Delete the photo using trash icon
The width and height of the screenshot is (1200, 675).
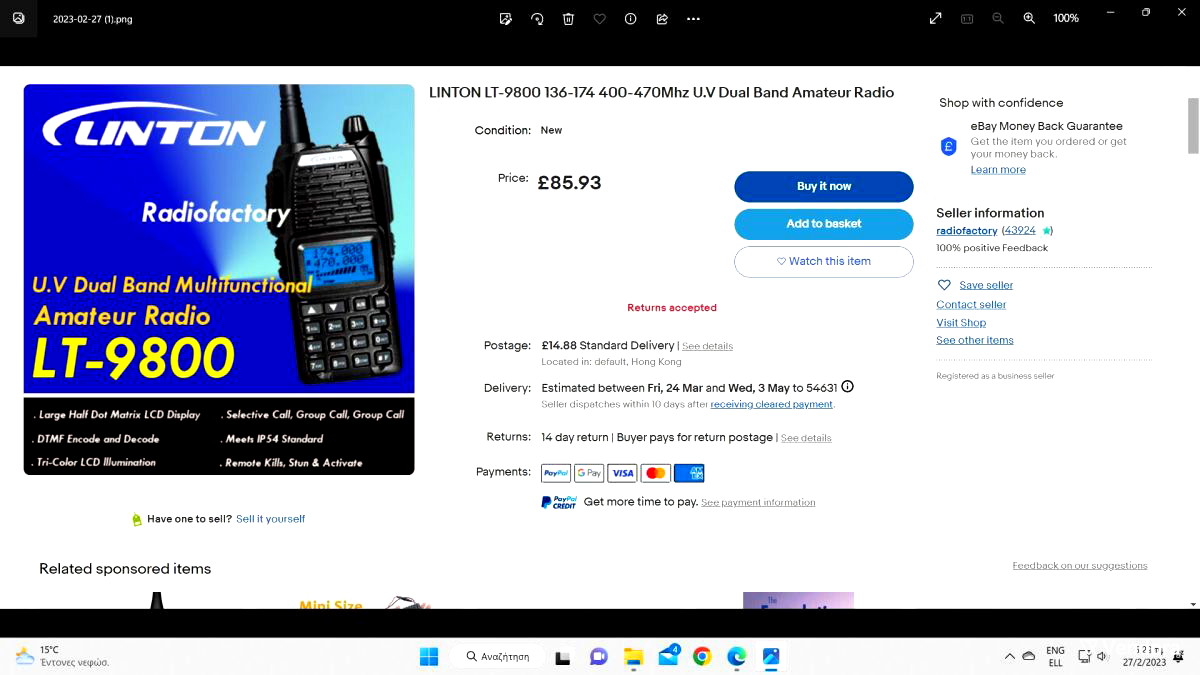[x=568, y=18]
